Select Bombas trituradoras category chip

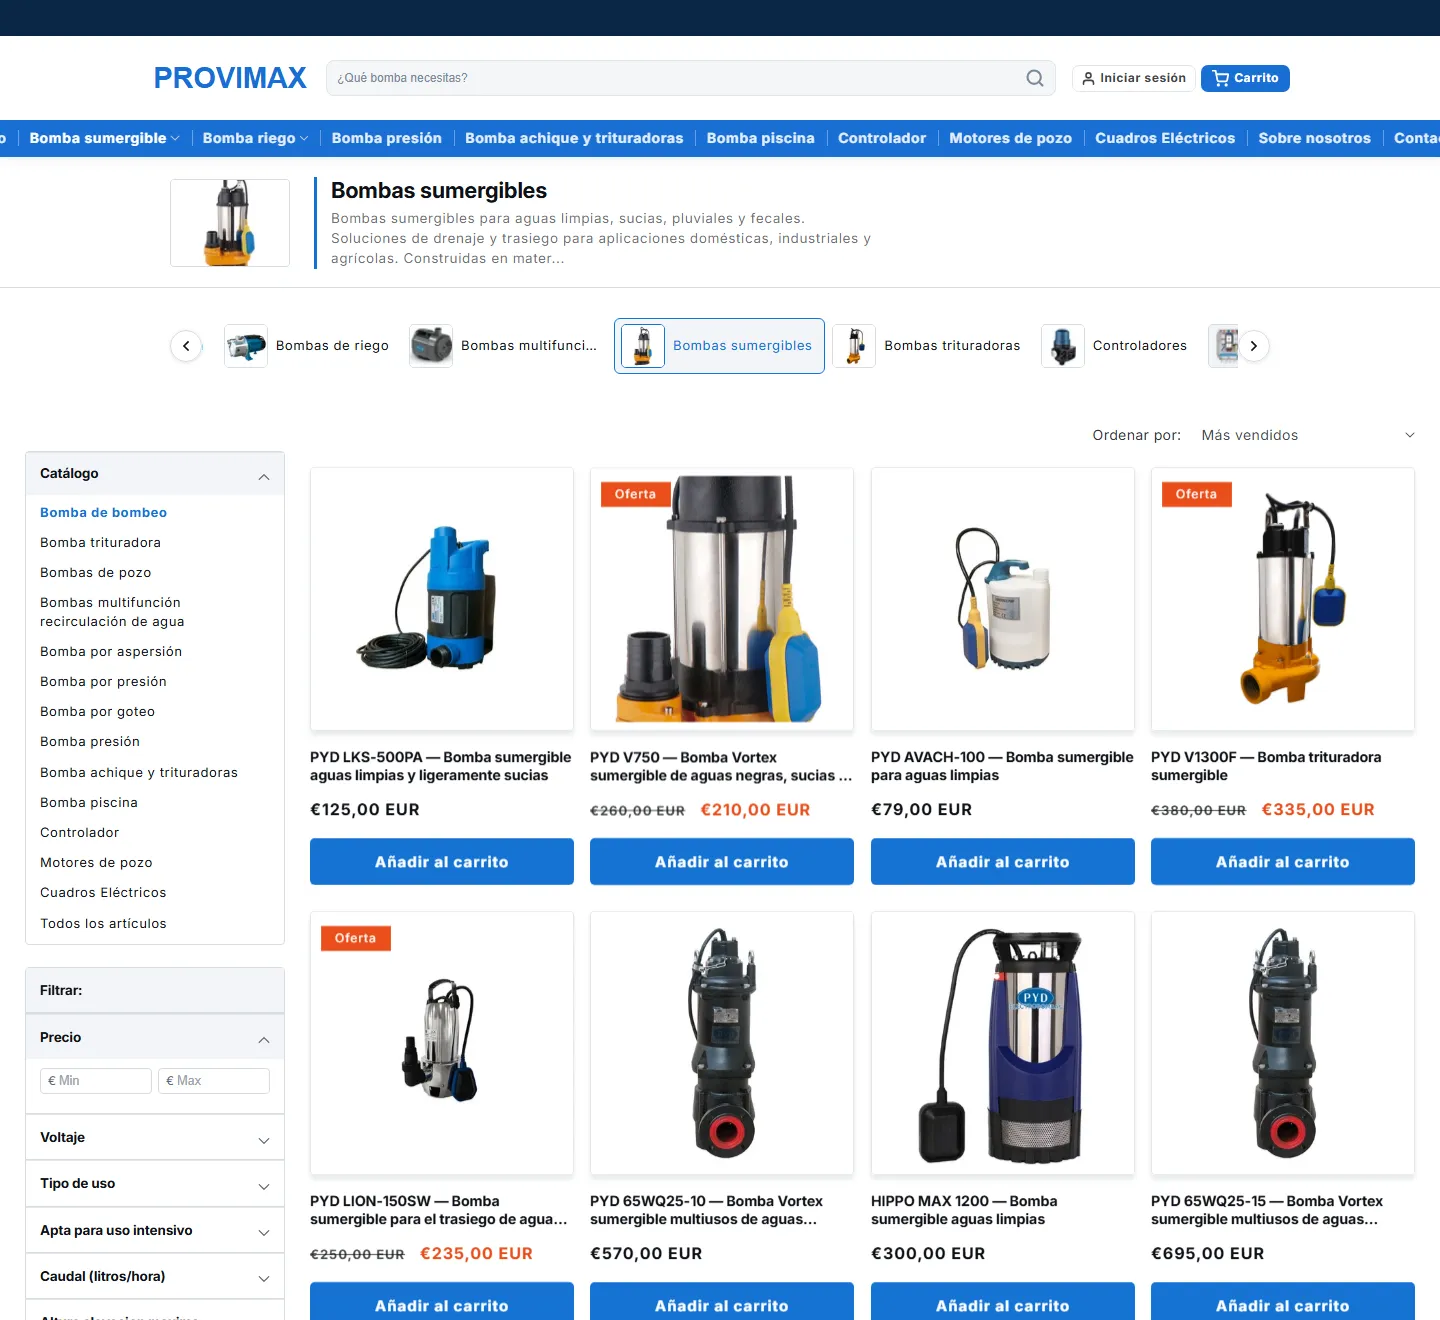click(927, 346)
